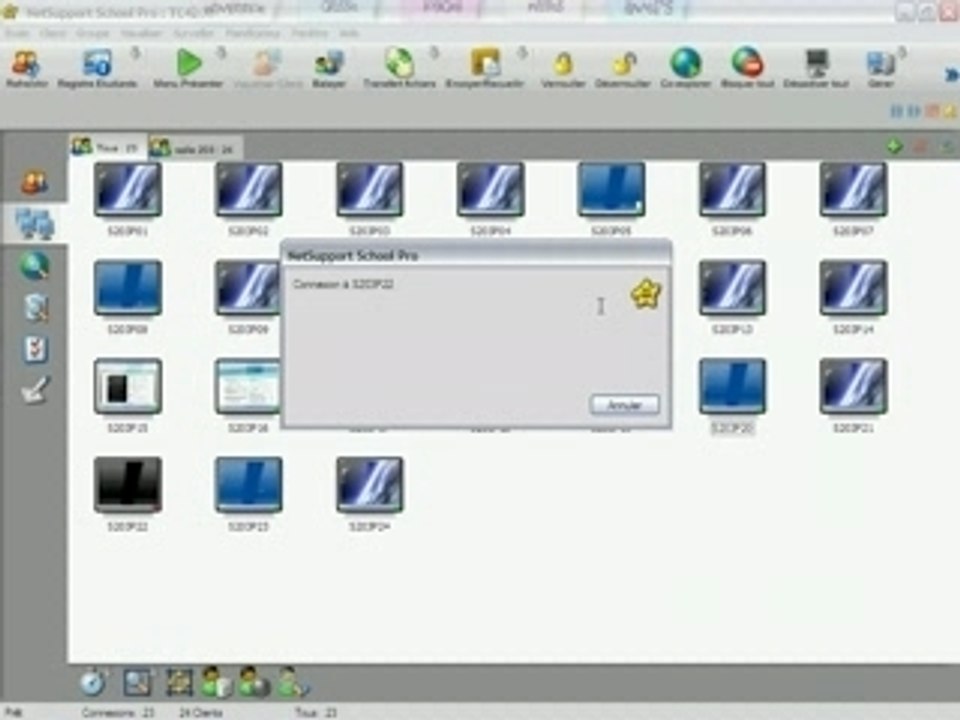Click the Gérer toolbar icon
Image resolution: width=960 pixels, height=720 pixels.
click(880, 68)
